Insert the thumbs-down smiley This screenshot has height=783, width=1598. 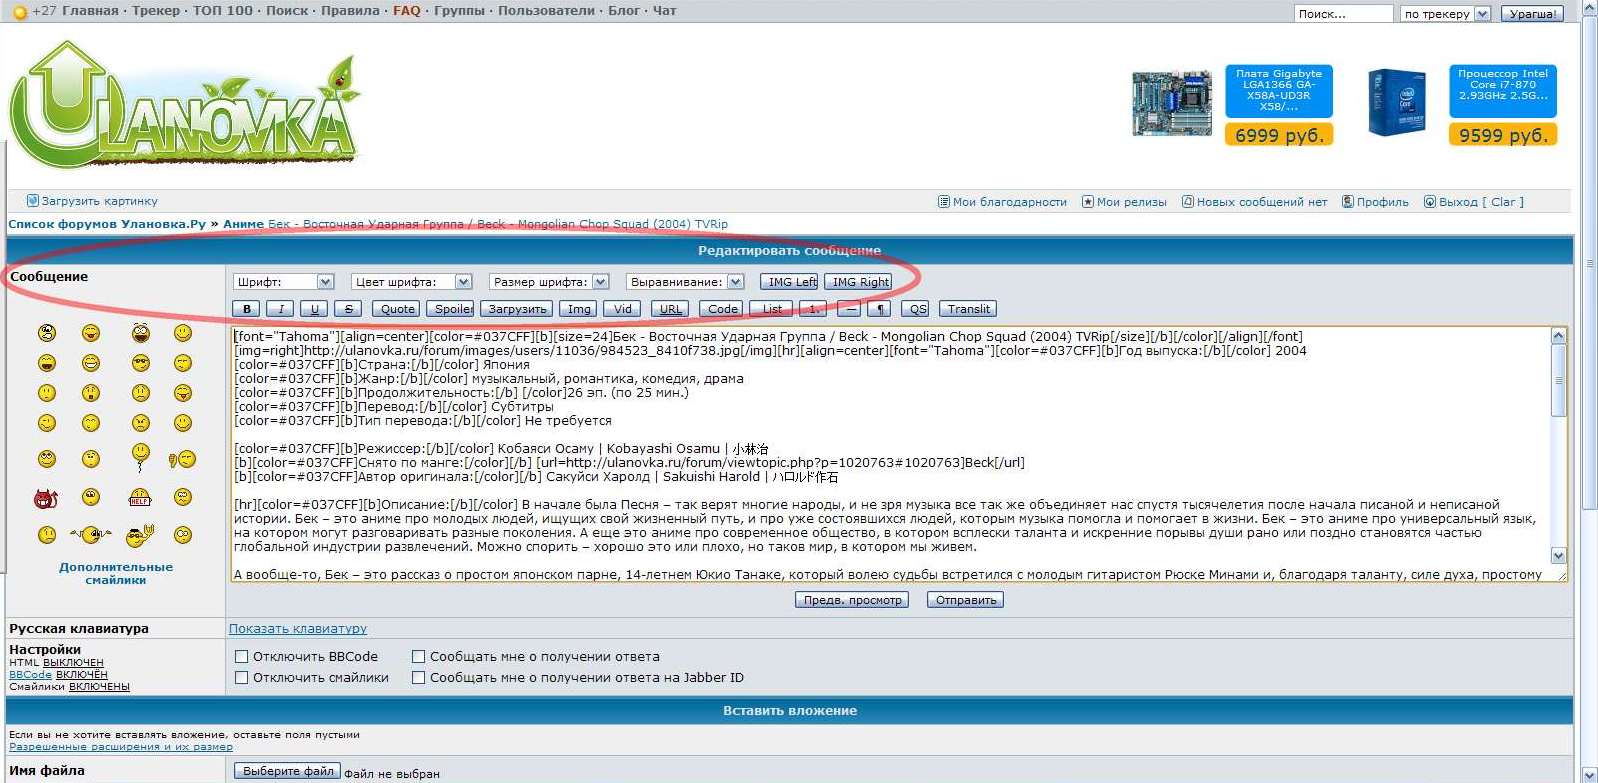182,459
